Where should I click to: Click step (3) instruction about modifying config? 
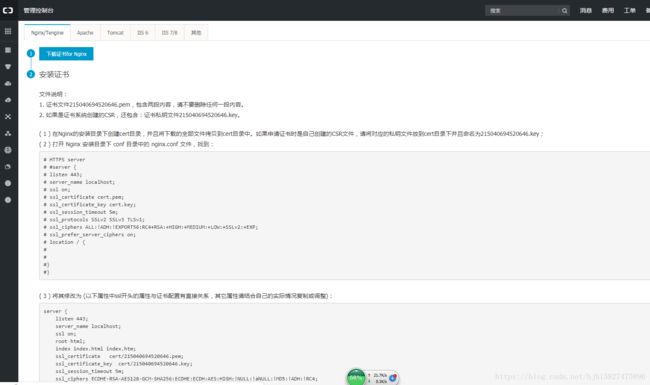click(186, 295)
